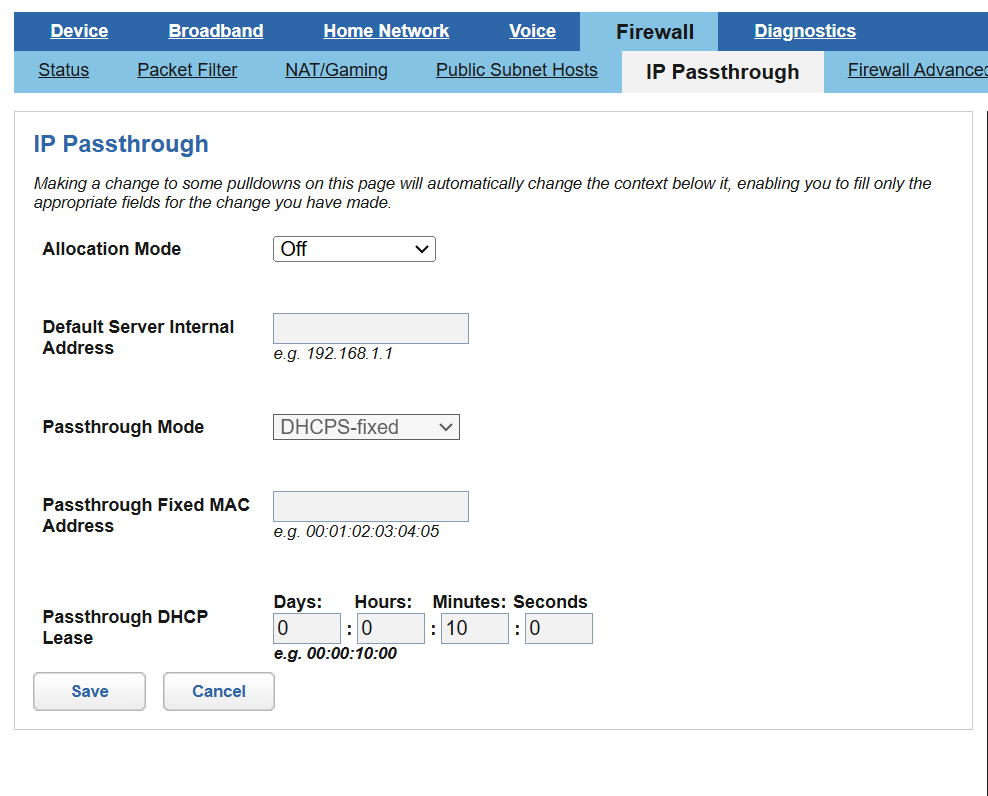Viewport: 988px width, 796px height.
Task: Open Public Subnet Hosts page
Action: coord(516,70)
